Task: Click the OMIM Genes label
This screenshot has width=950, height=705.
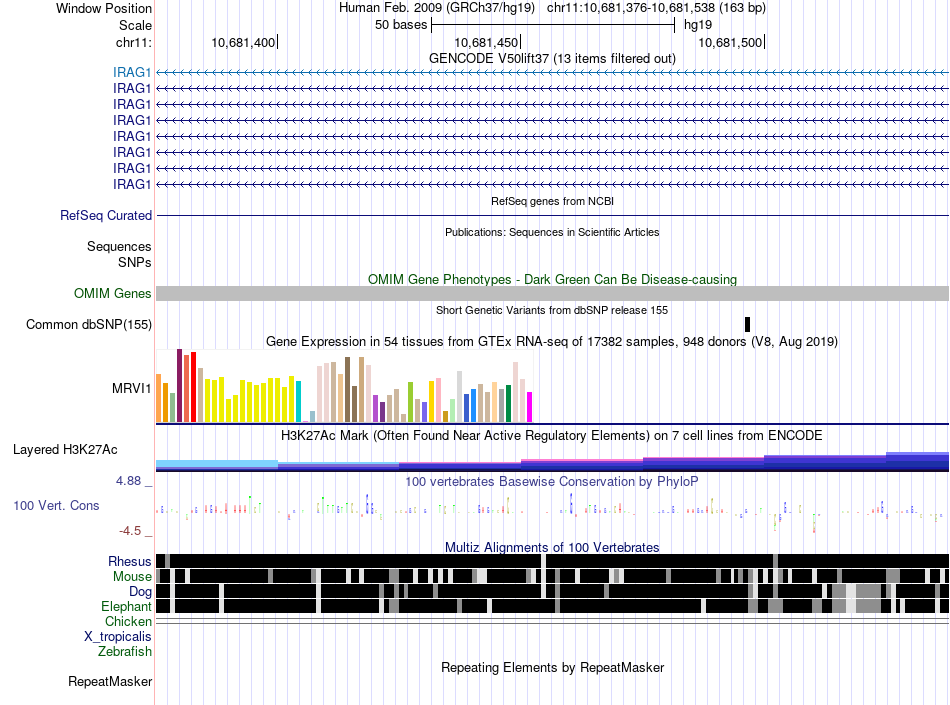Action: pos(113,294)
